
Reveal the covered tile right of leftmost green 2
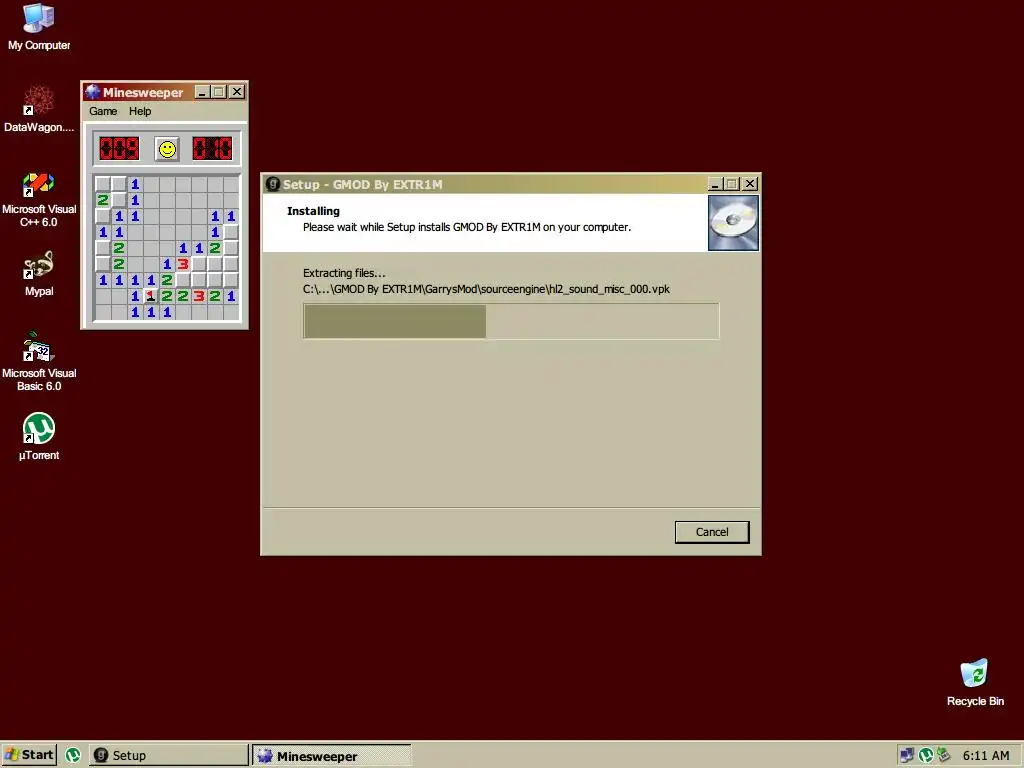[119, 200]
